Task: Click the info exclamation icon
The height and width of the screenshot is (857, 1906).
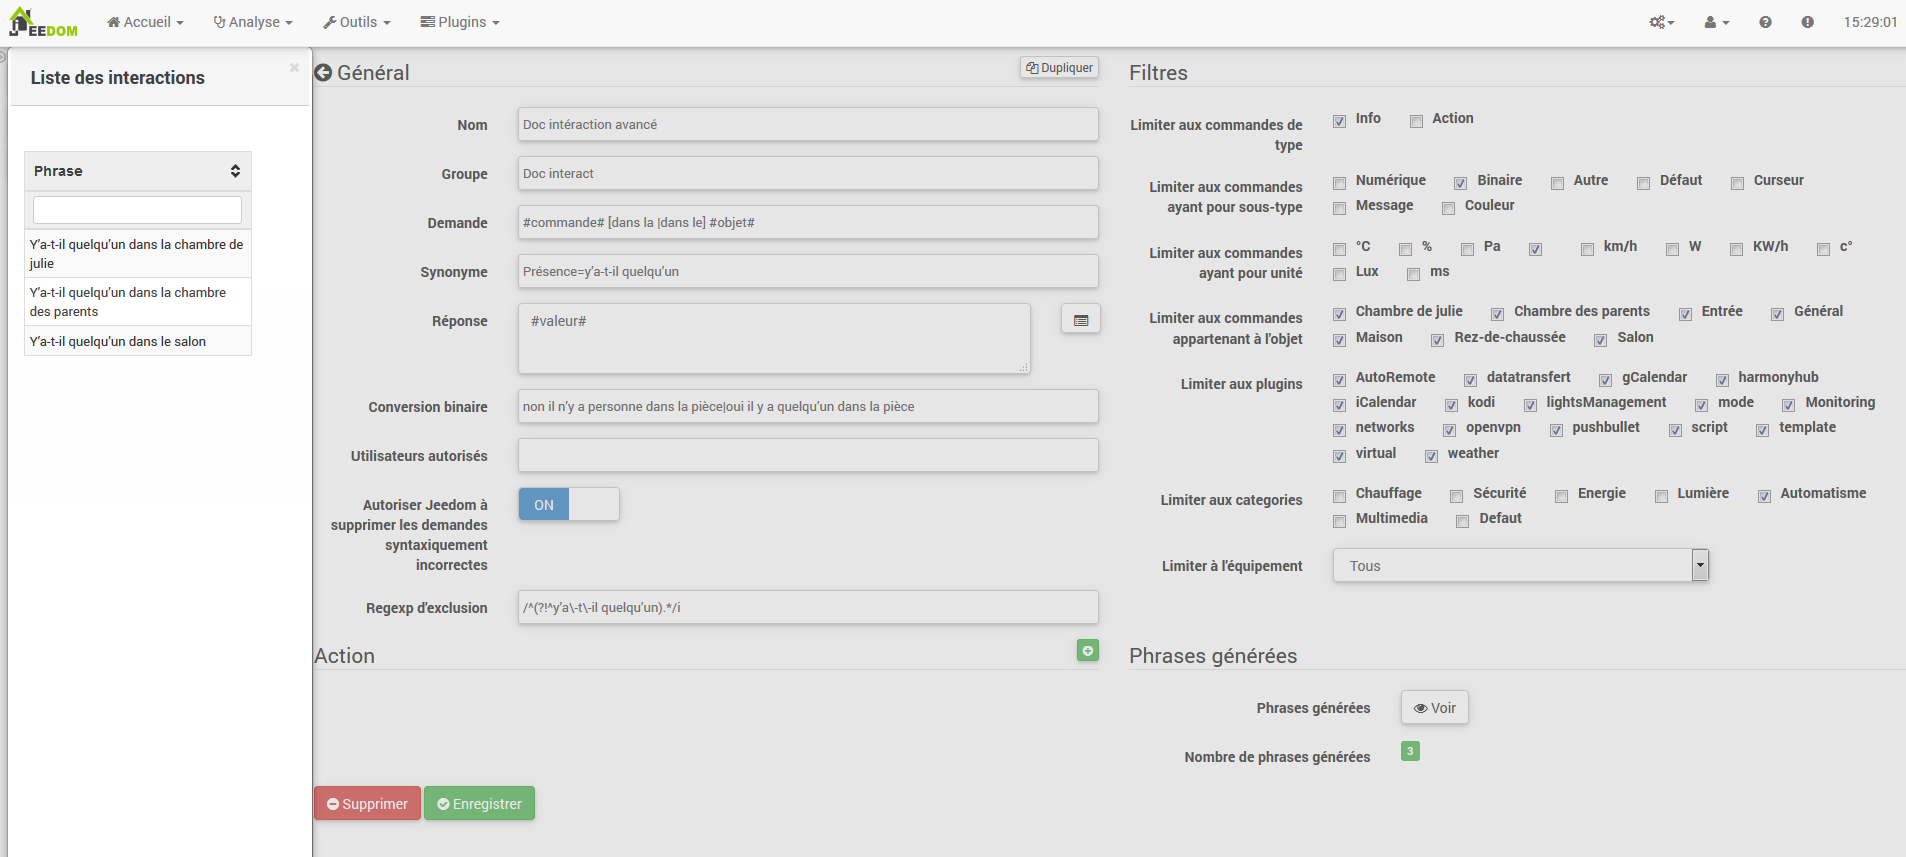Action: click(1807, 22)
